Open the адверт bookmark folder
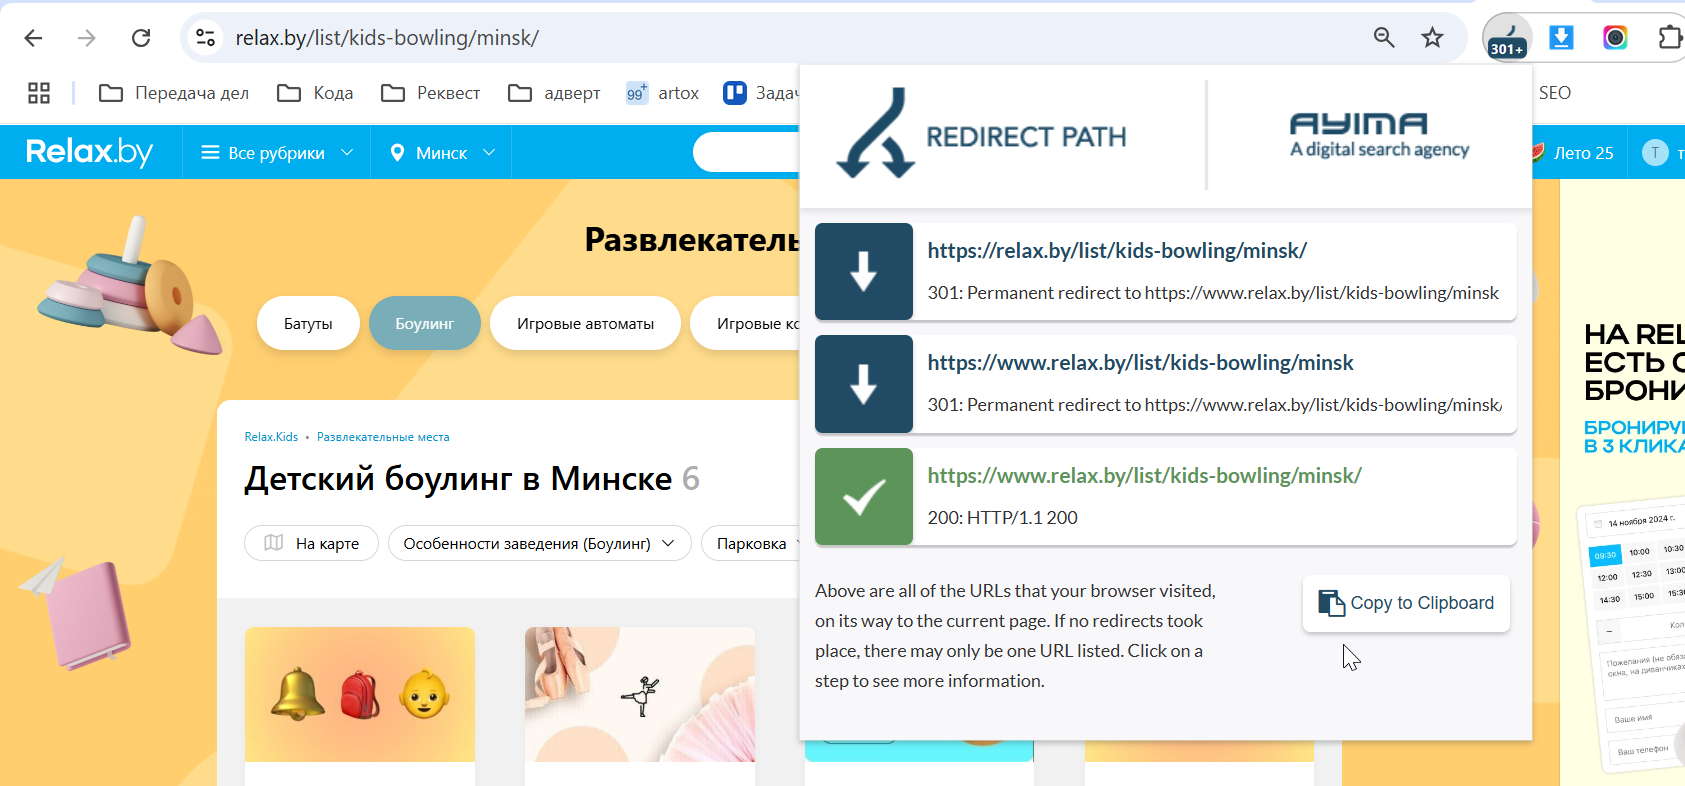1685x786 pixels. point(554,93)
